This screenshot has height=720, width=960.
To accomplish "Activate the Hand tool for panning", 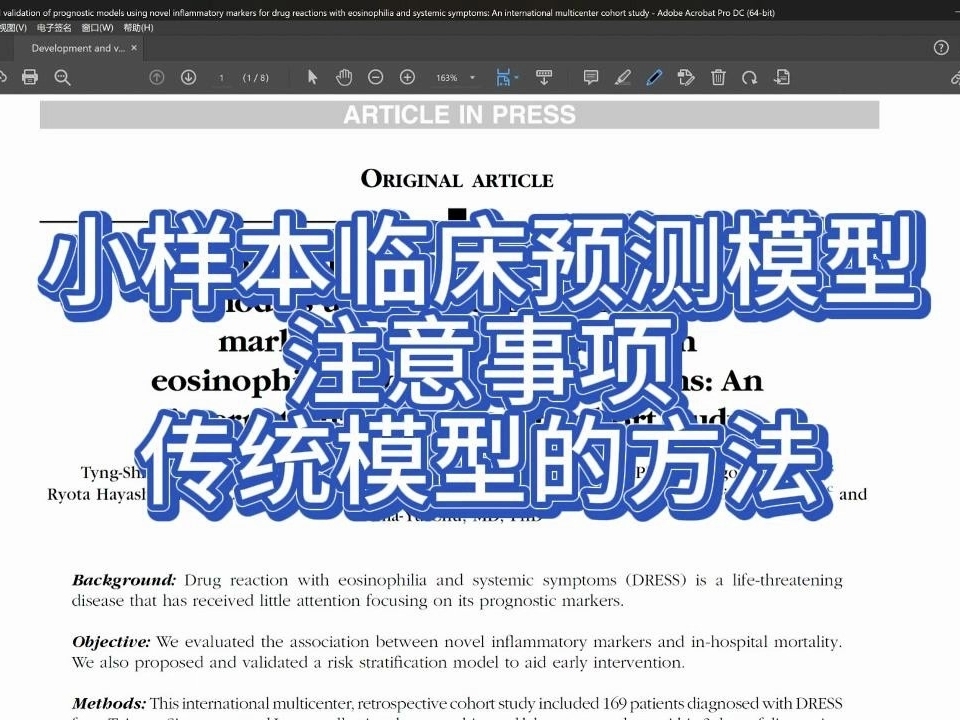I will point(343,77).
